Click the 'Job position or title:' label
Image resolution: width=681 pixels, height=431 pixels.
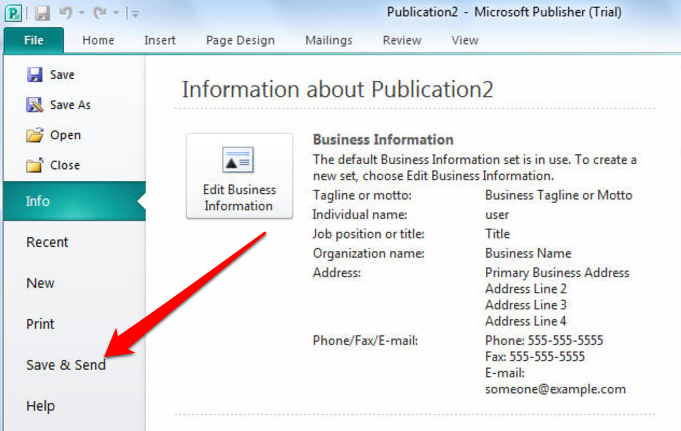coord(368,234)
